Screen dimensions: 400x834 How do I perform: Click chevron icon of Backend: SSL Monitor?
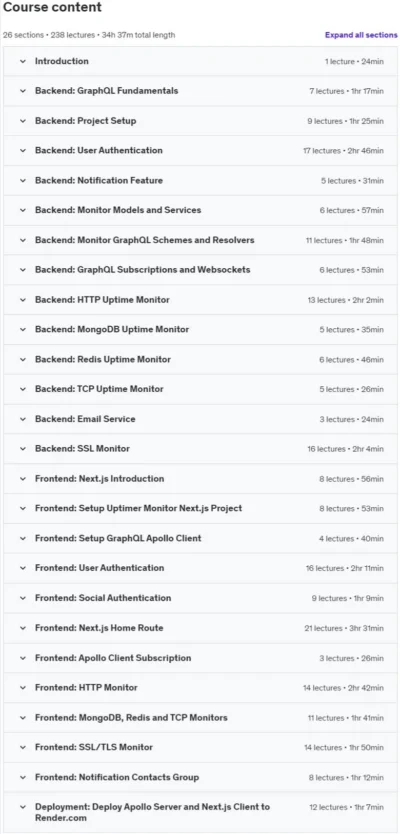tap(23, 448)
